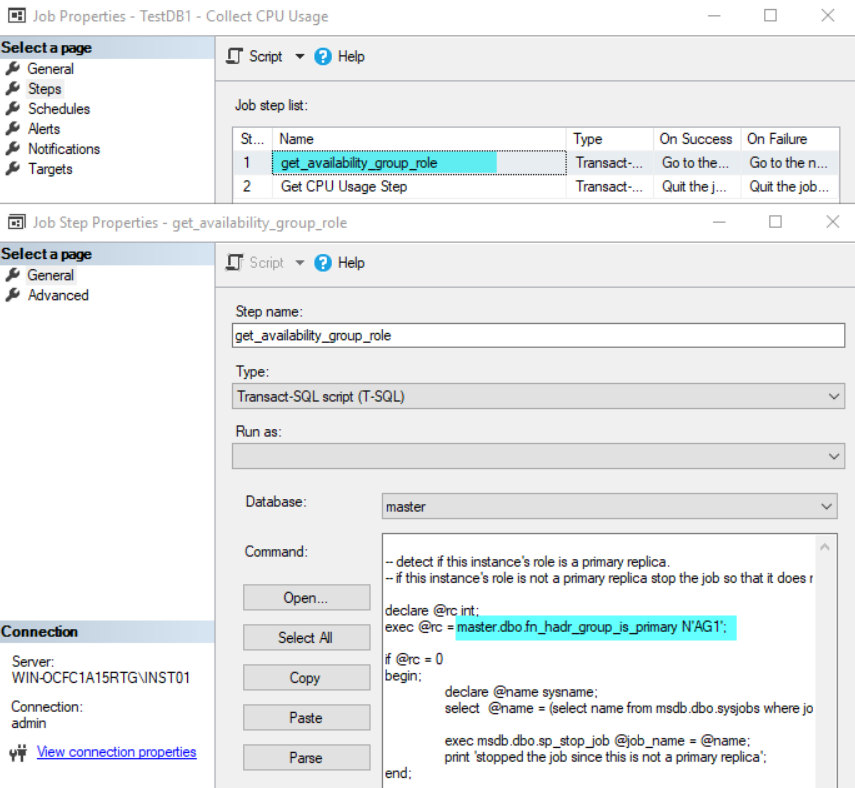The height and width of the screenshot is (788, 855).
Task: Expand the Script dropdown arrow in Job Properties
Action: tap(299, 57)
